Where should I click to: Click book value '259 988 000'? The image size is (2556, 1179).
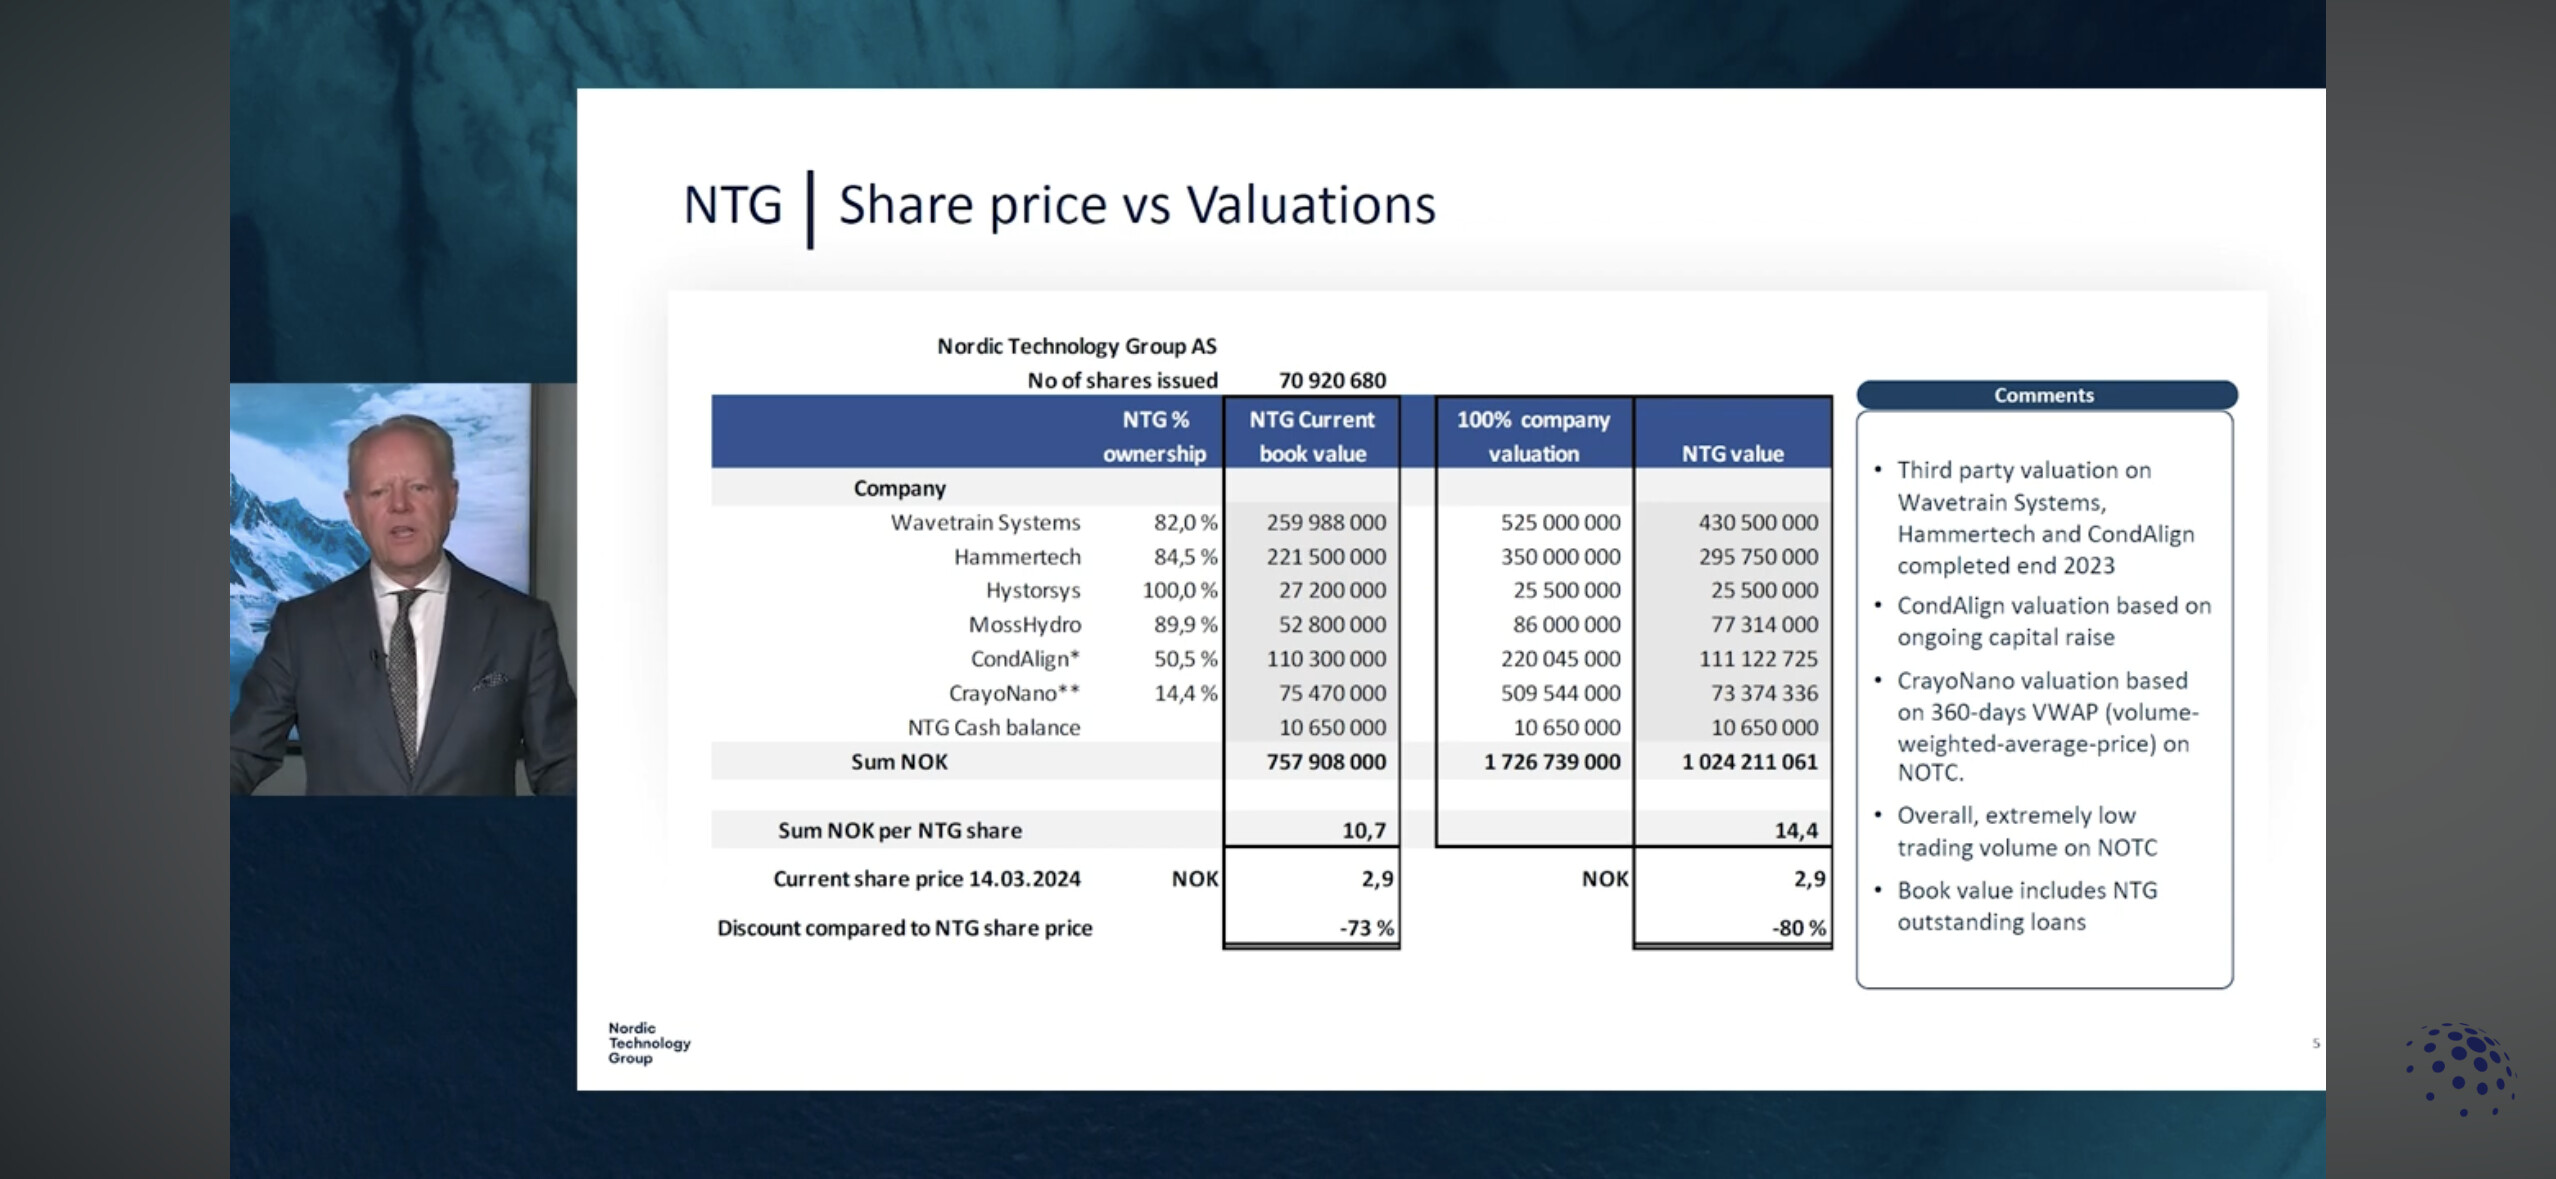(x=1326, y=522)
